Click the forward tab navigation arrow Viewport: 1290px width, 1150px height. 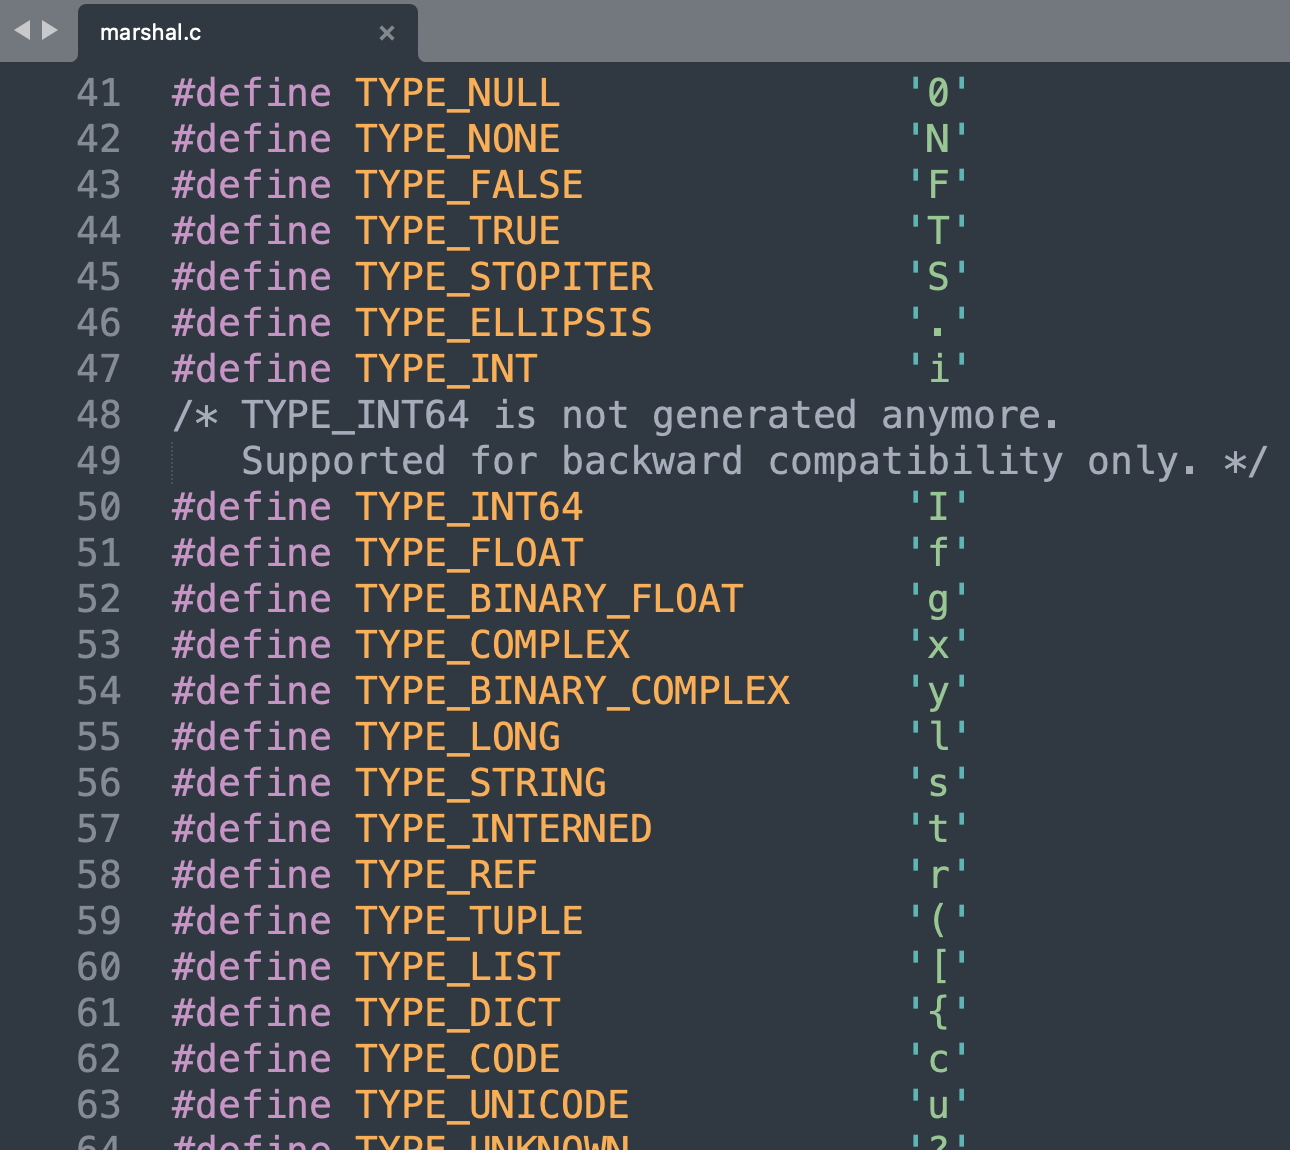coord(50,31)
